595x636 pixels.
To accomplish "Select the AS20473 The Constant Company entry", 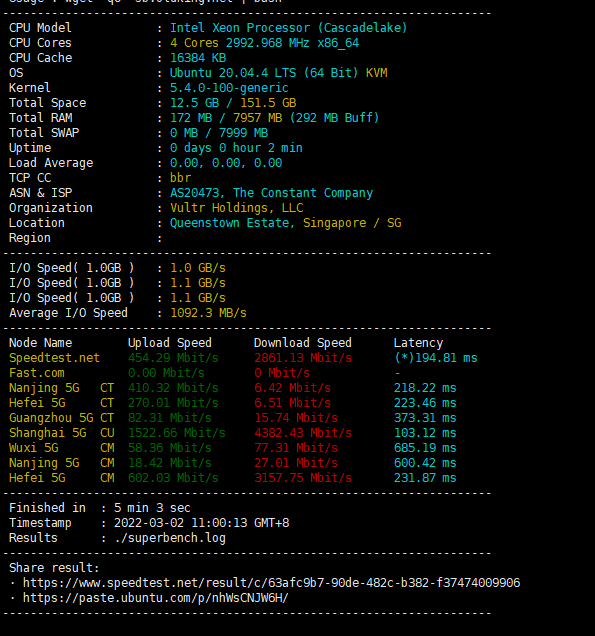I will pos(271,193).
